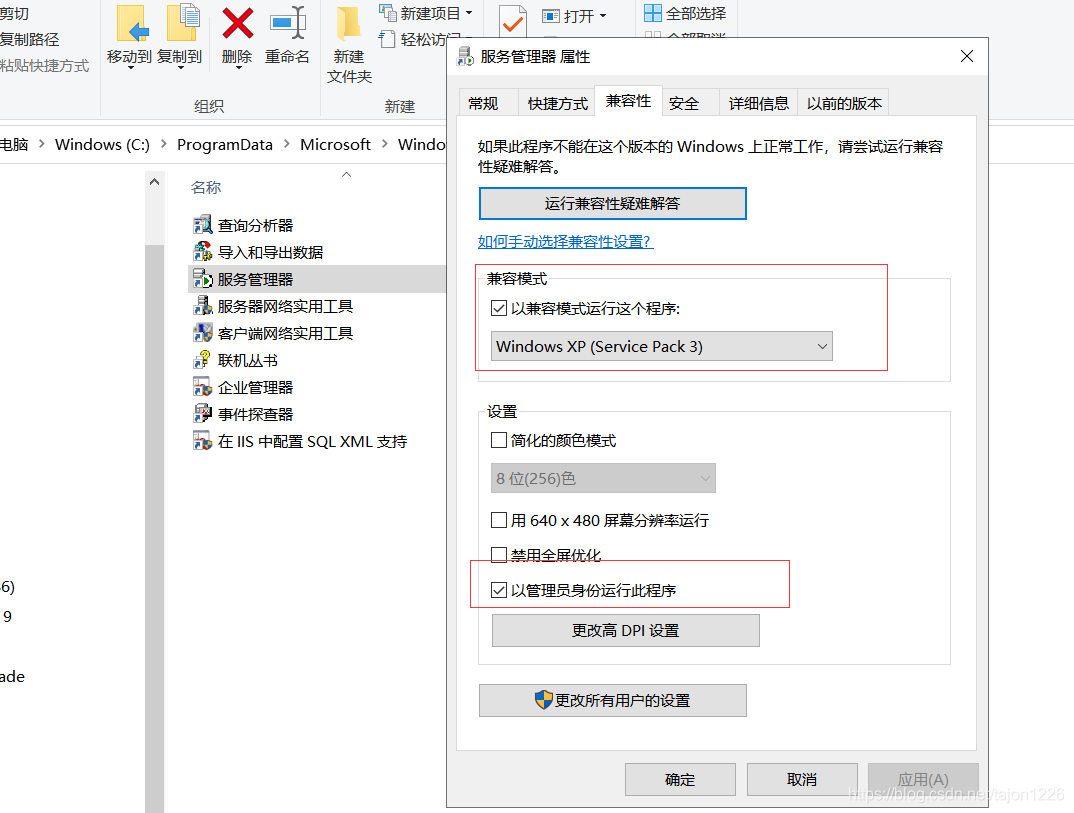Click 更改高 DPI 设置 button
1074x813 pixels.
(x=625, y=630)
